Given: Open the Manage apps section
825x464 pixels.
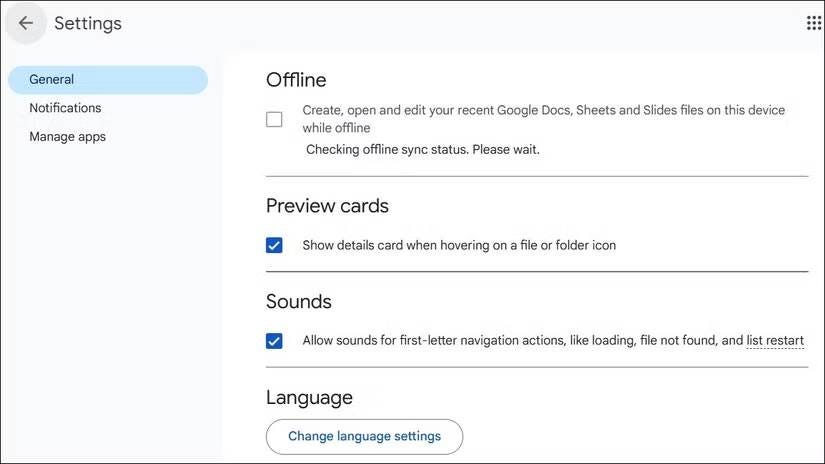Looking at the screenshot, I should coord(67,137).
